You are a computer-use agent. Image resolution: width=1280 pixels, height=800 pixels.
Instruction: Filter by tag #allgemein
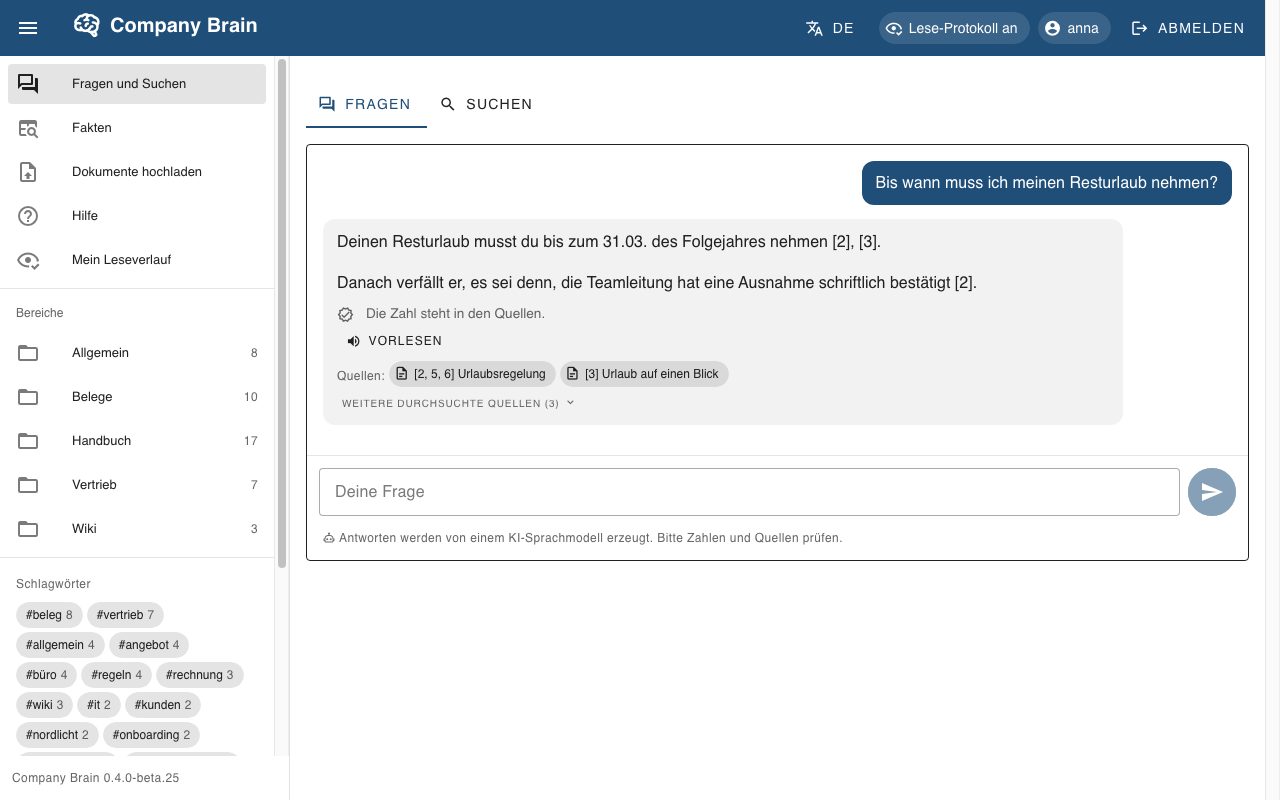60,645
